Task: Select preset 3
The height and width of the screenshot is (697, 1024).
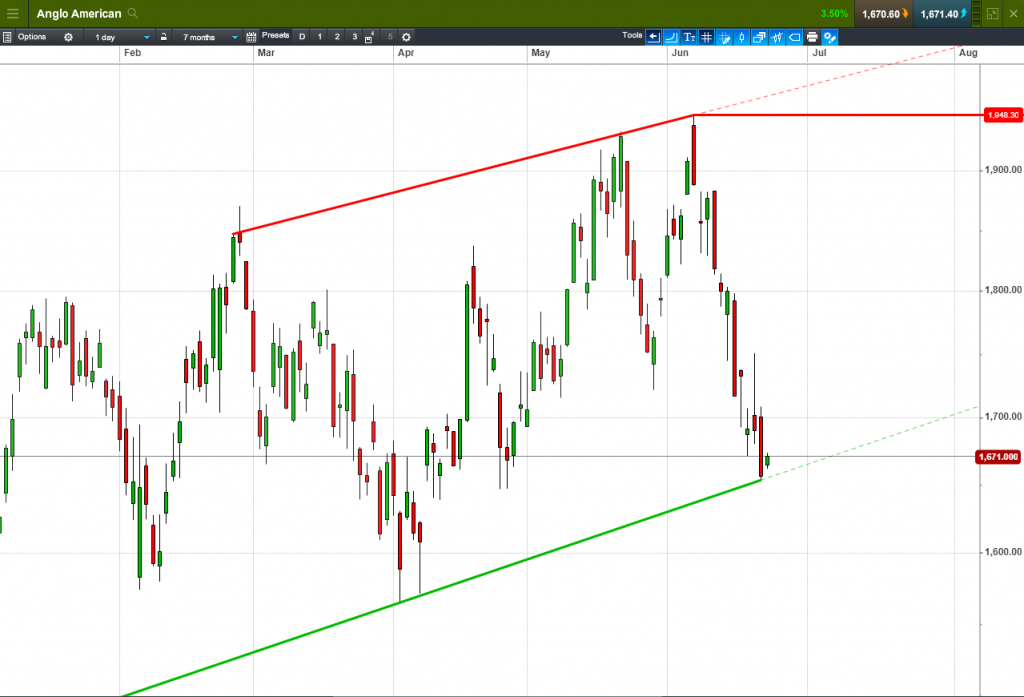Action: [x=355, y=37]
